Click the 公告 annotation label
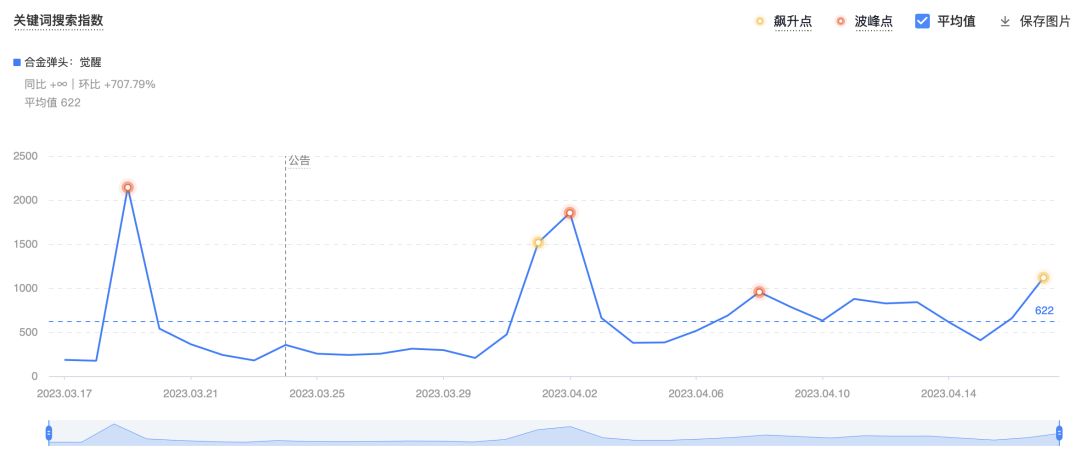 [x=299, y=160]
